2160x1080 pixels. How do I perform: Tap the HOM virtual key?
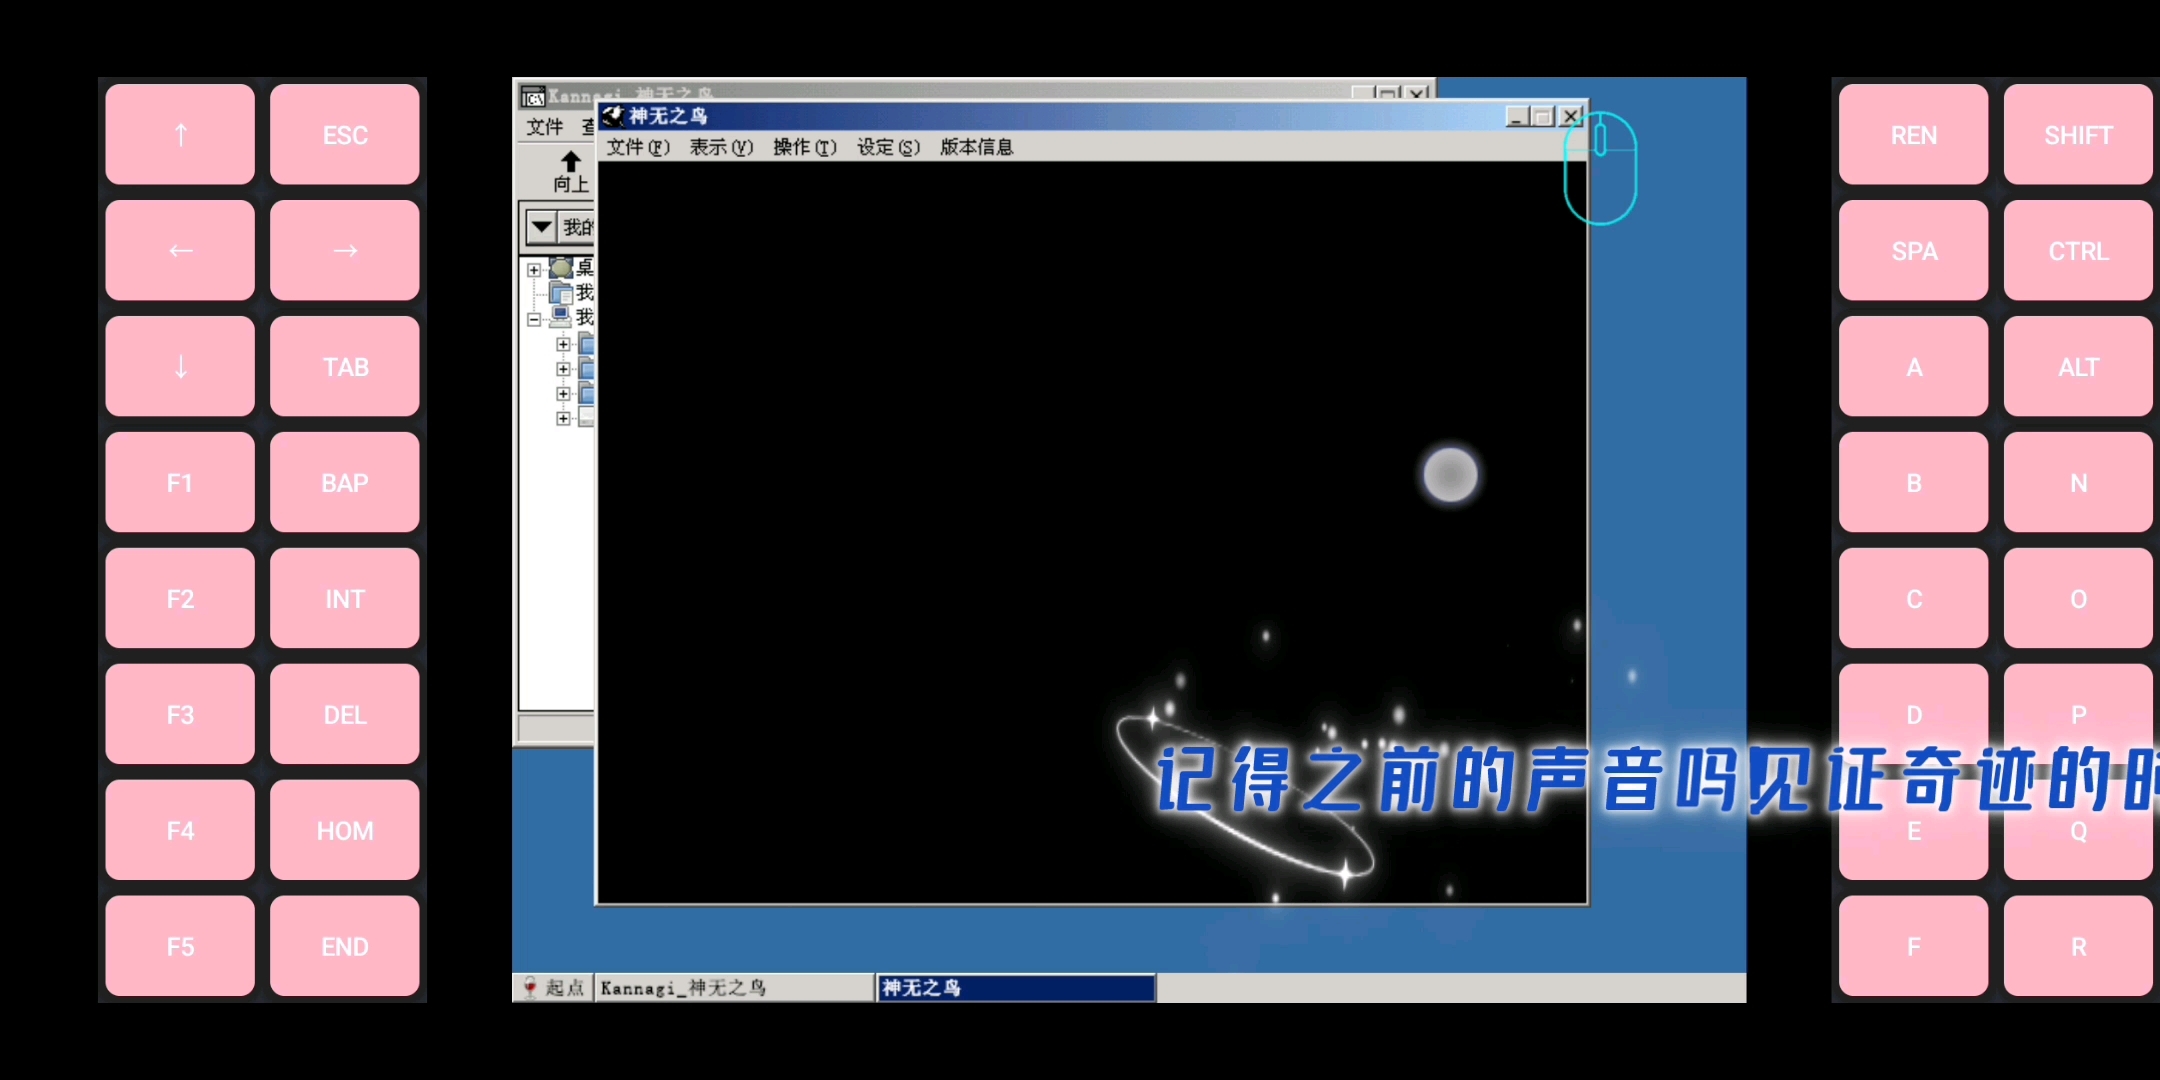pos(345,830)
